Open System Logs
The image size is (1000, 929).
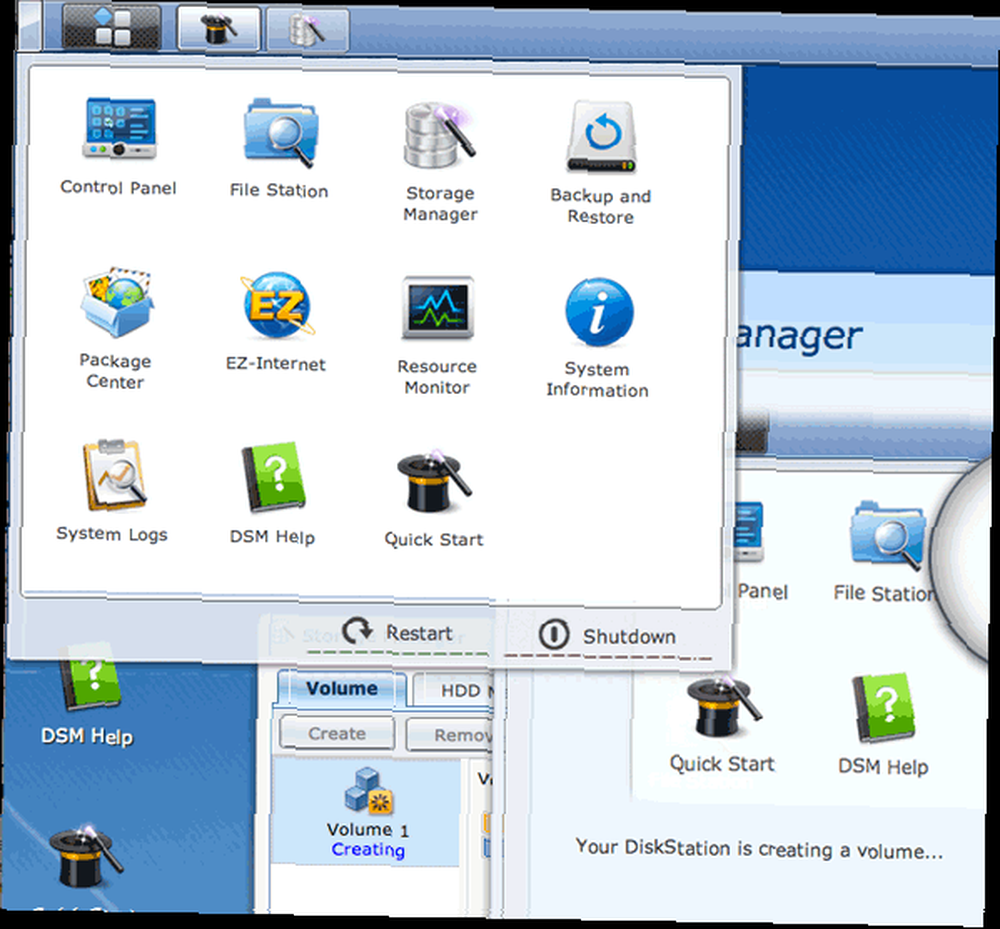[113, 491]
